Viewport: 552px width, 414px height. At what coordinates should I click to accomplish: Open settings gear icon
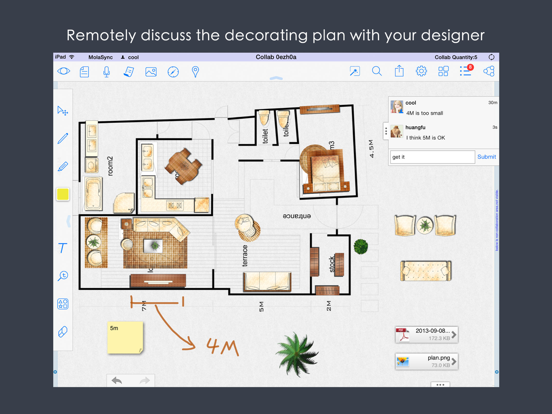tap(421, 71)
